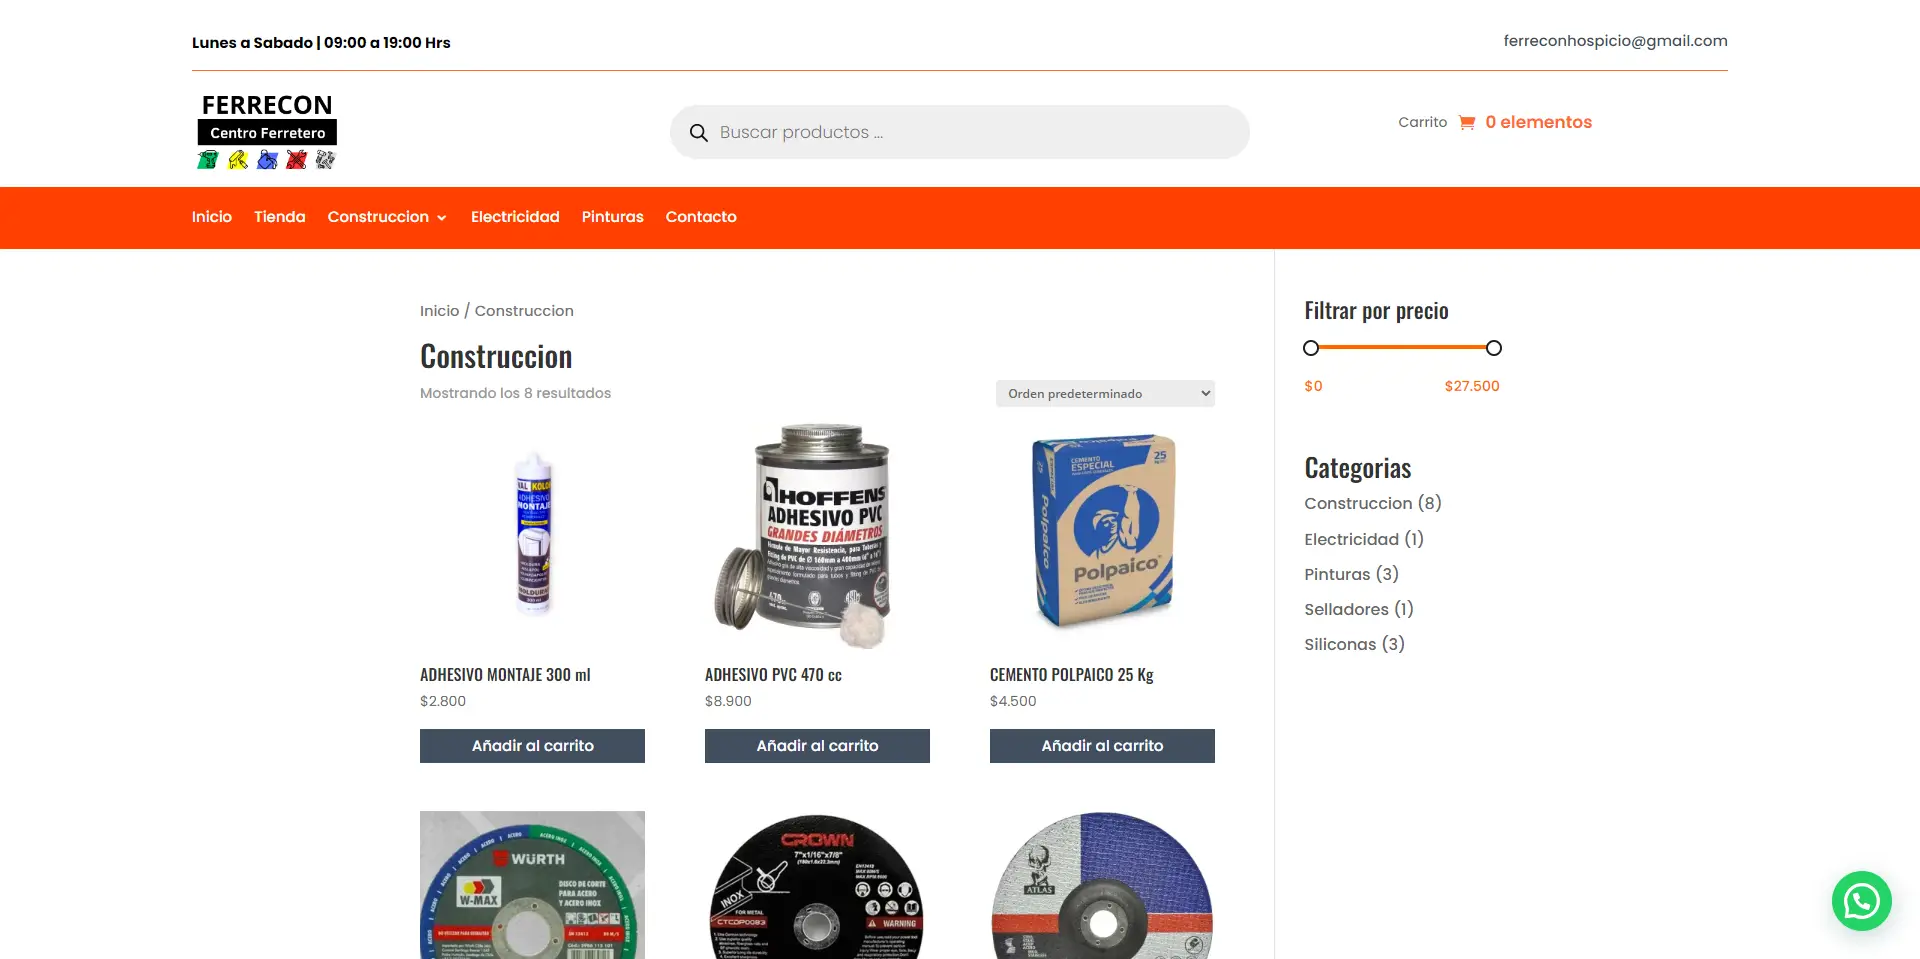Open the Polpaico cement bag image
The width and height of the screenshot is (1920, 959).
[1102, 537]
